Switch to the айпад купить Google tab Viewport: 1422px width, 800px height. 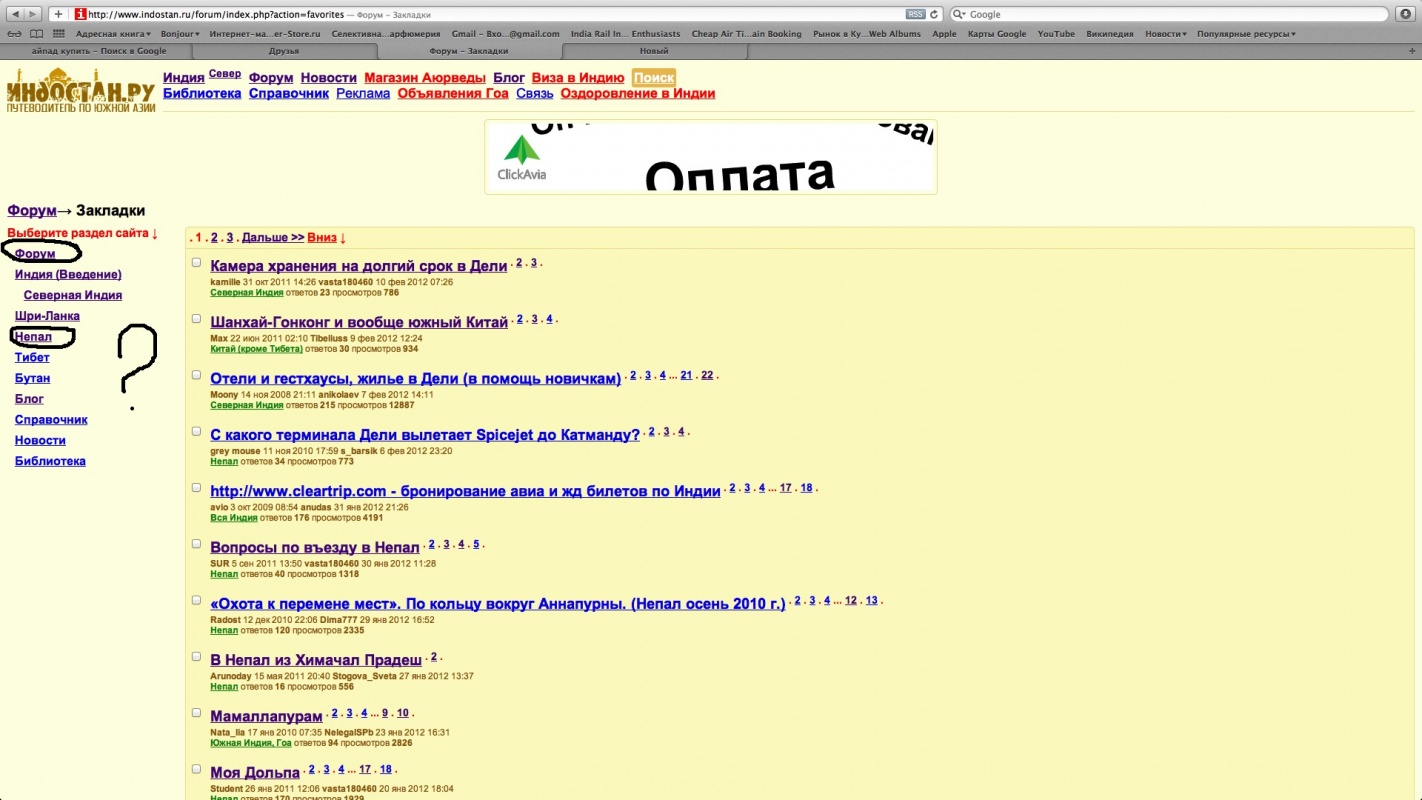tap(98, 50)
